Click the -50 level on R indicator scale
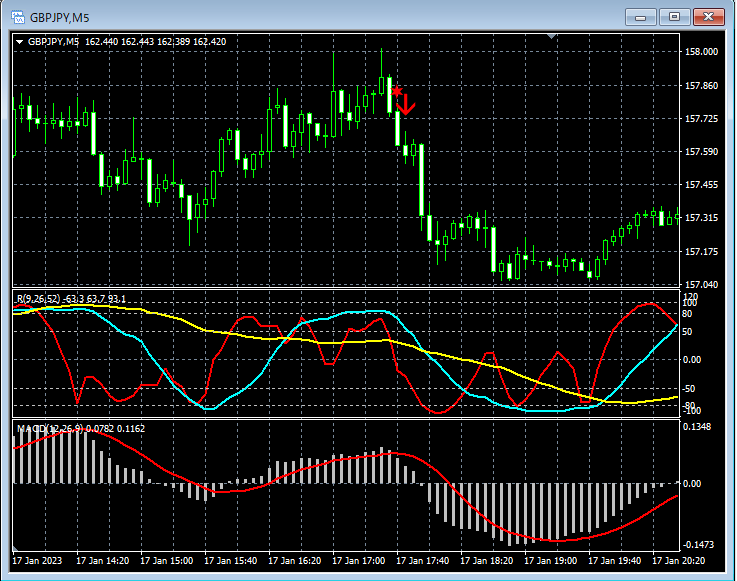The width and height of the screenshot is (737, 581). (x=688, y=389)
